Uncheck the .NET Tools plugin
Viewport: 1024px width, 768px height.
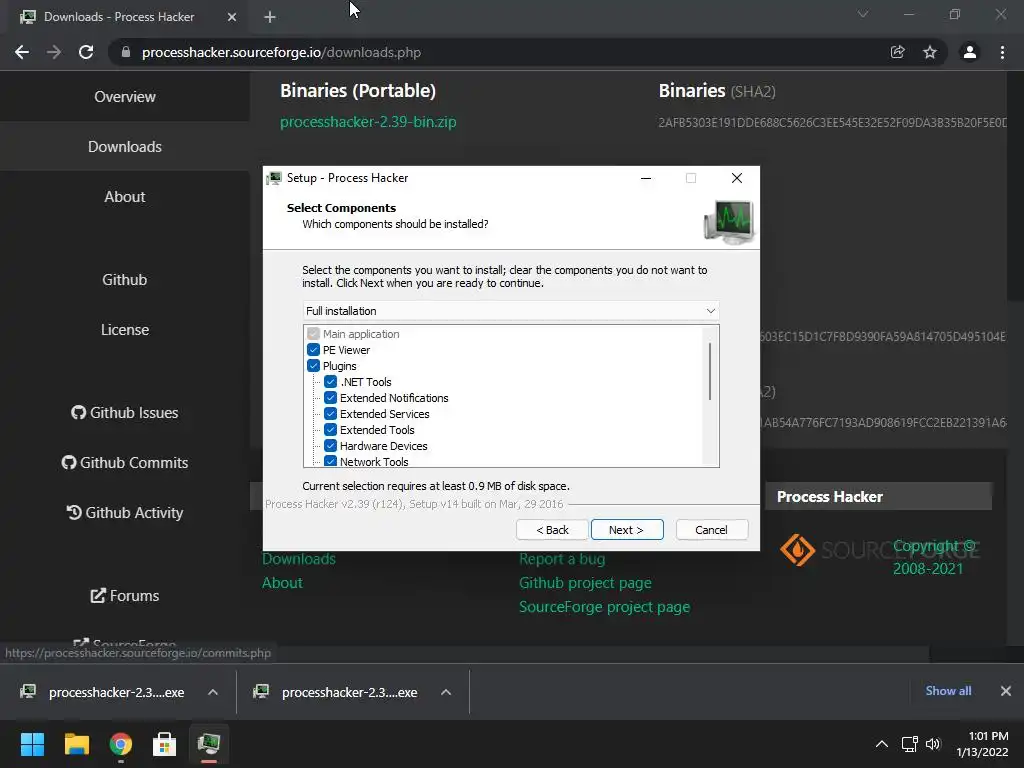330,382
